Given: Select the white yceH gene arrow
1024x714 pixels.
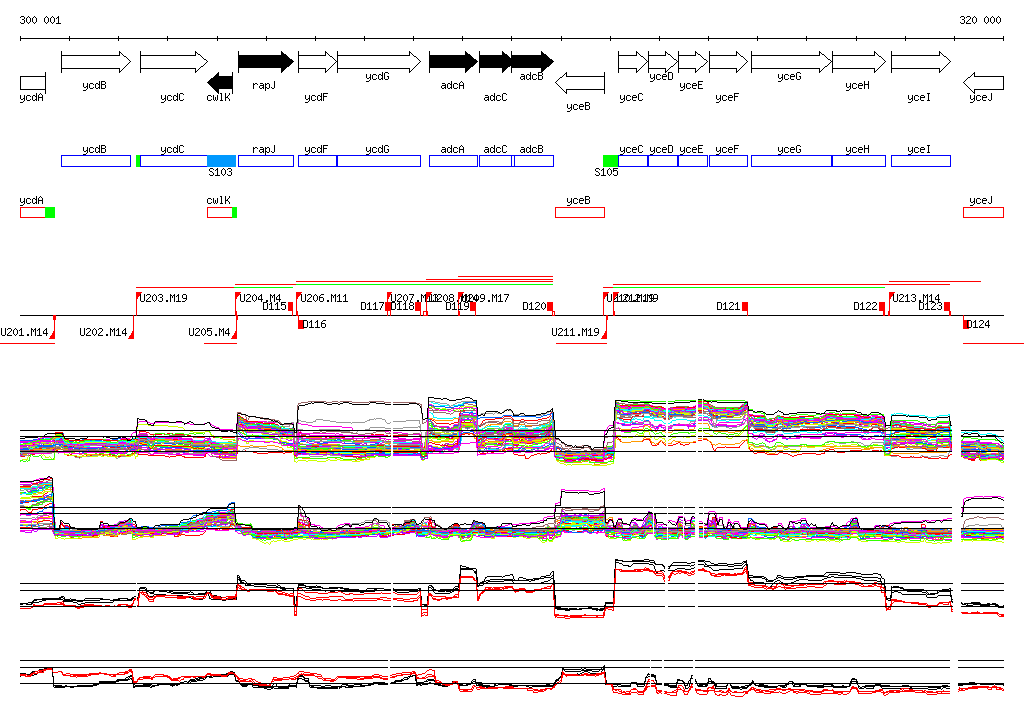Looking at the screenshot, I should click(x=859, y=62).
